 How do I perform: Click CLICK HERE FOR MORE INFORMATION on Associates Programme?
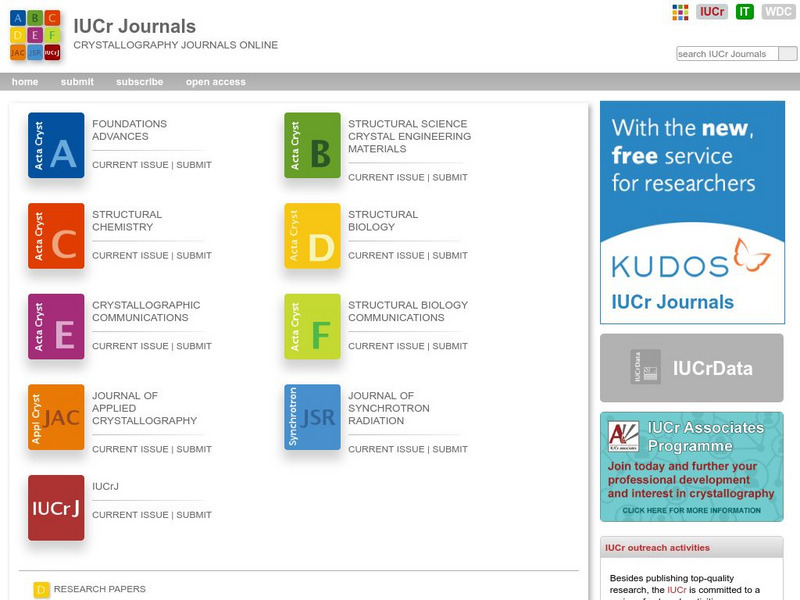(x=690, y=509)
